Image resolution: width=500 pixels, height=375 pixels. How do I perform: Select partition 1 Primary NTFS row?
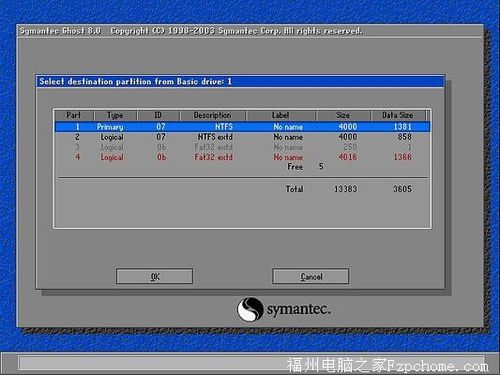pos(242,127)
